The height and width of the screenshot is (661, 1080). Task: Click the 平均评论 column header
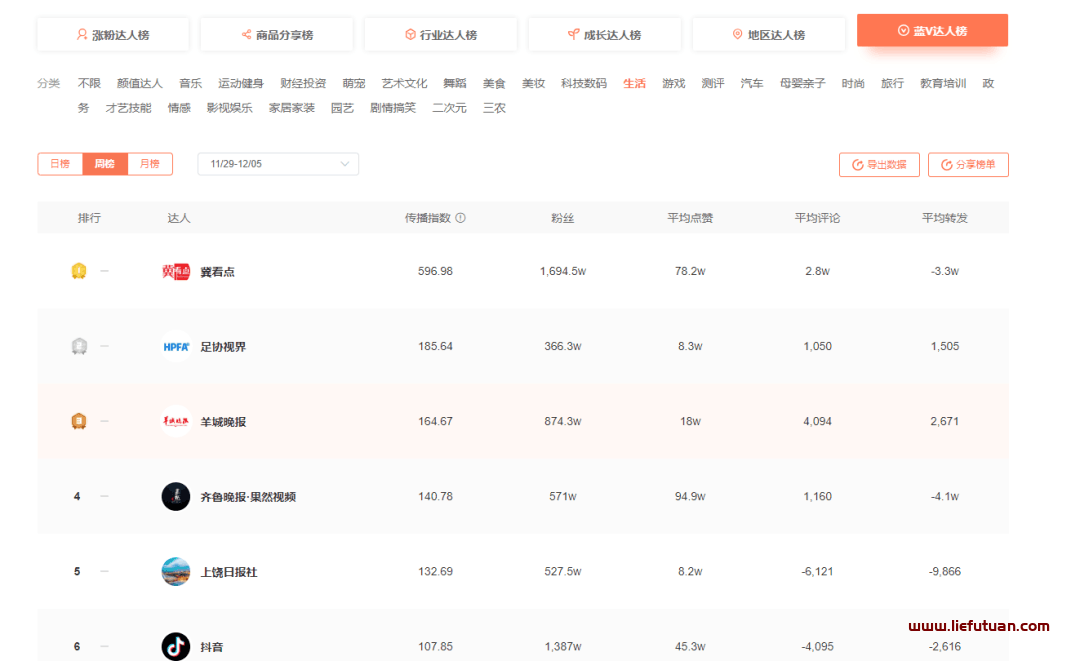(817, 218)
